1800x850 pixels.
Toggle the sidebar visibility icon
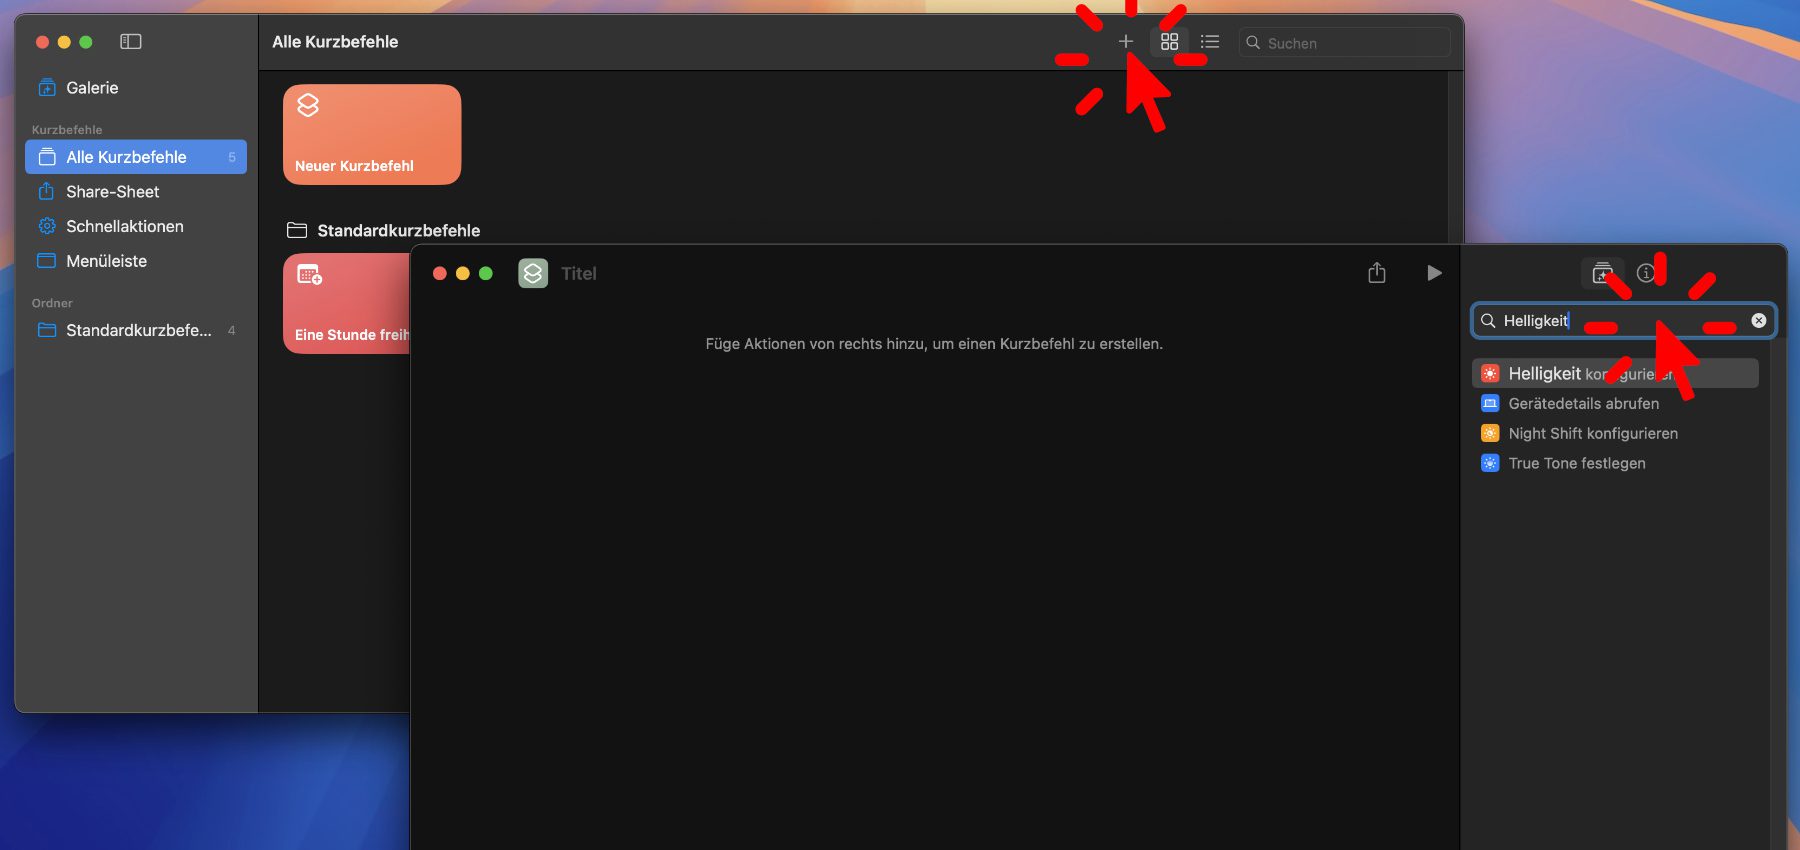pyautogui.click(x=131, y=42)
